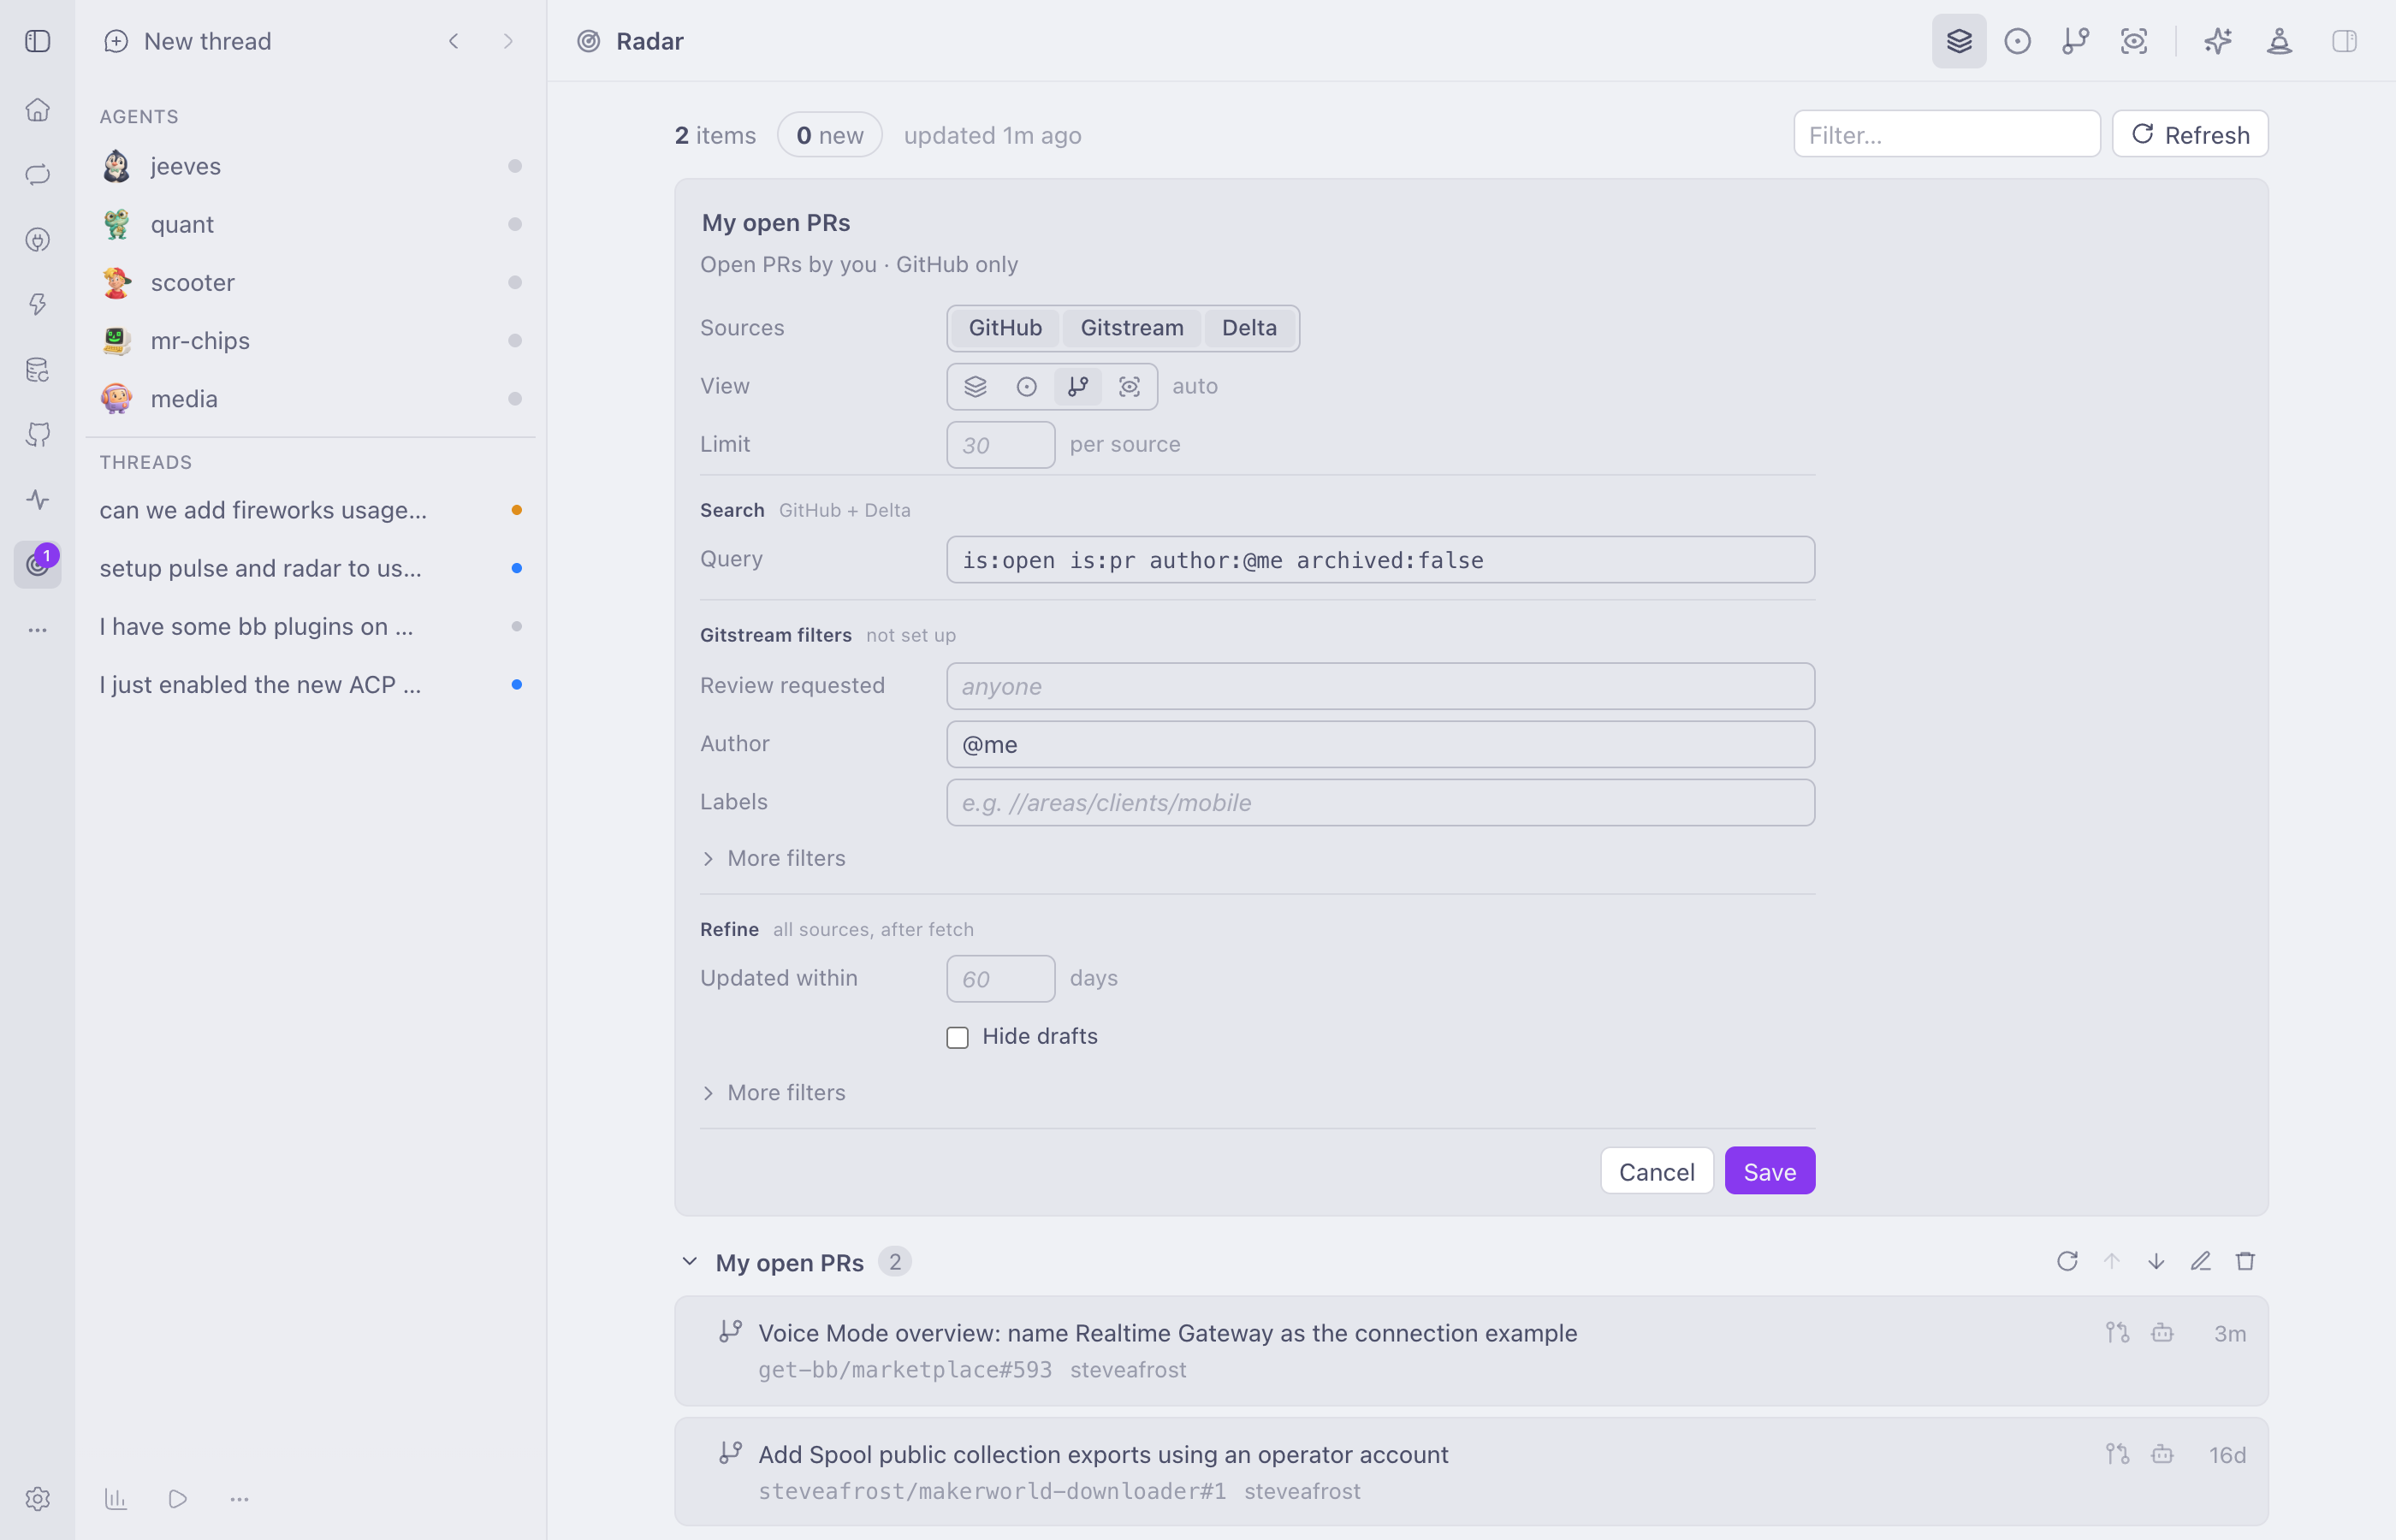Open the GitHub cat icon in the sidebar
The image size is (2396, 1540).
(38, 435)
